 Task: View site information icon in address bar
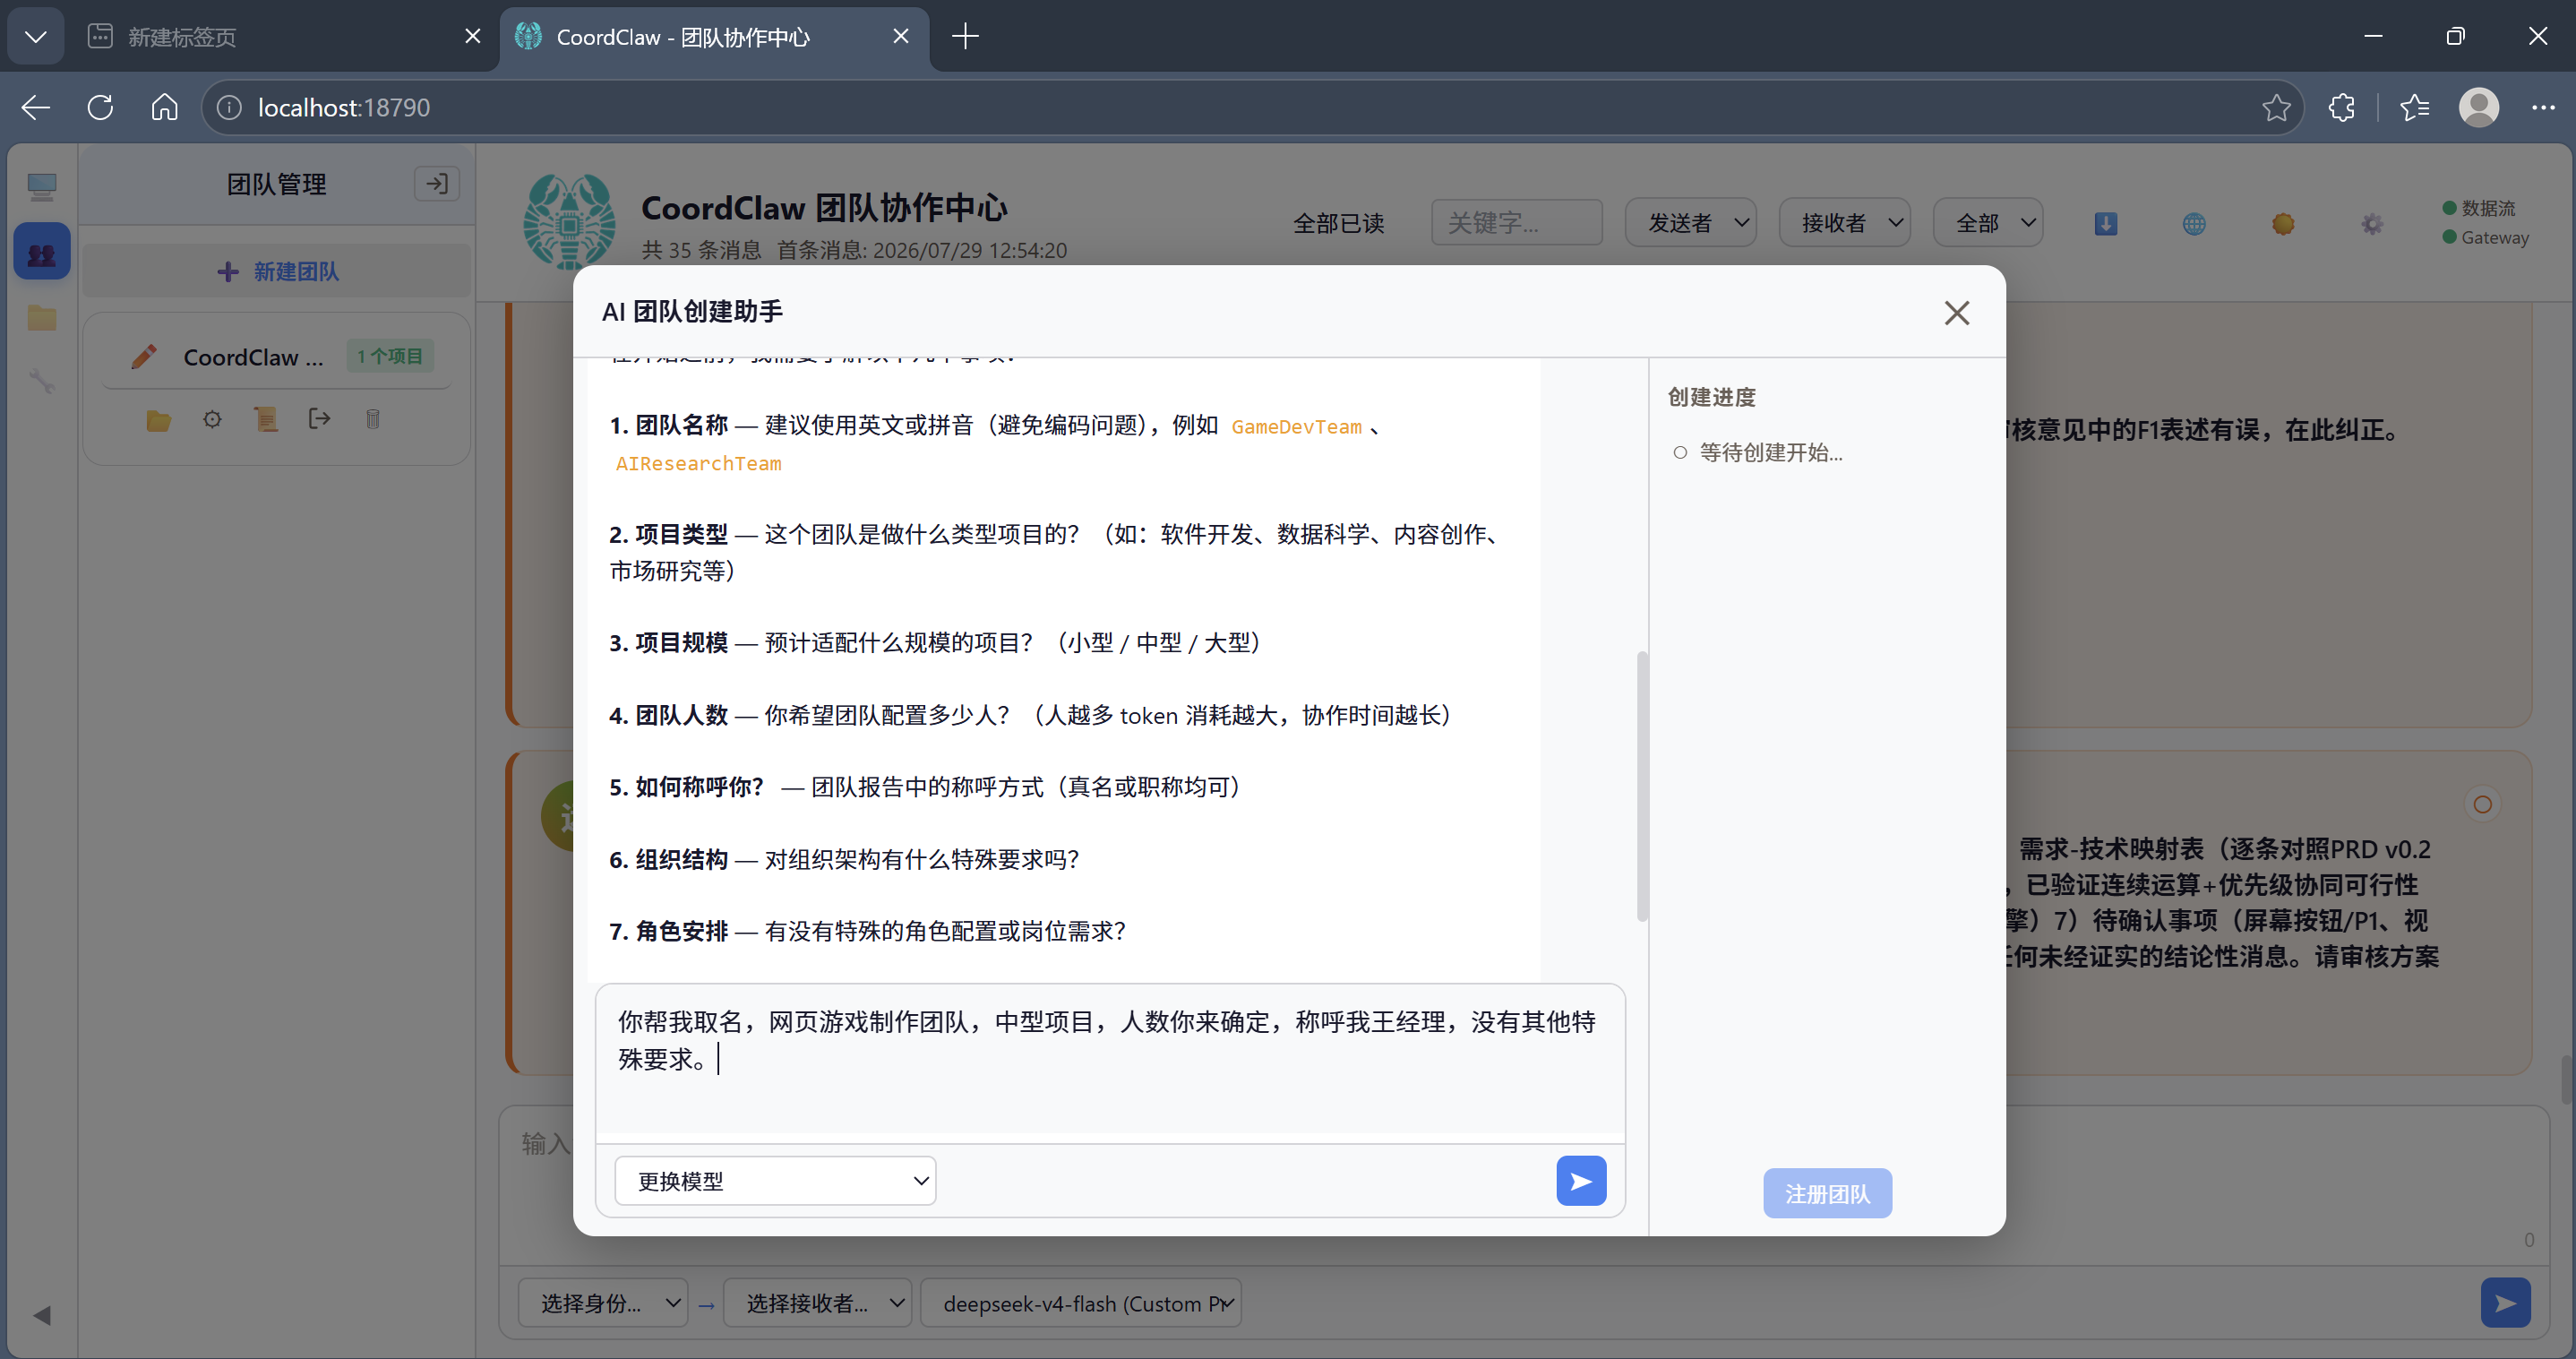tap(229, 107)
